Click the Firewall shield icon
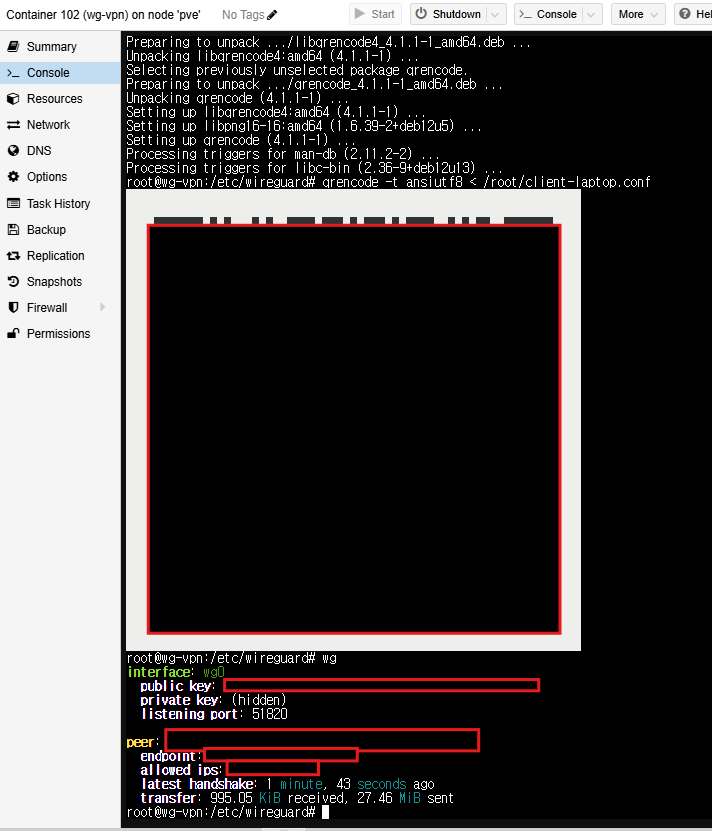The width and height of the screenshot is (712, 831). (13, 307)
